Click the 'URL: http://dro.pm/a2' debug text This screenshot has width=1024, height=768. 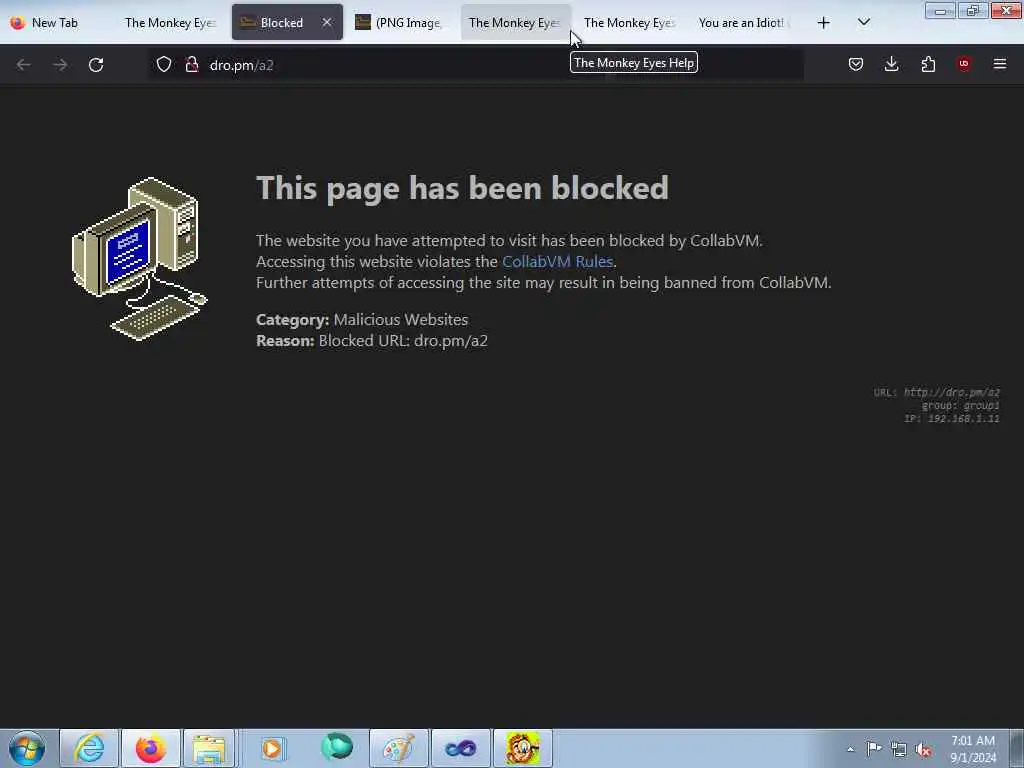pos(936,392)
